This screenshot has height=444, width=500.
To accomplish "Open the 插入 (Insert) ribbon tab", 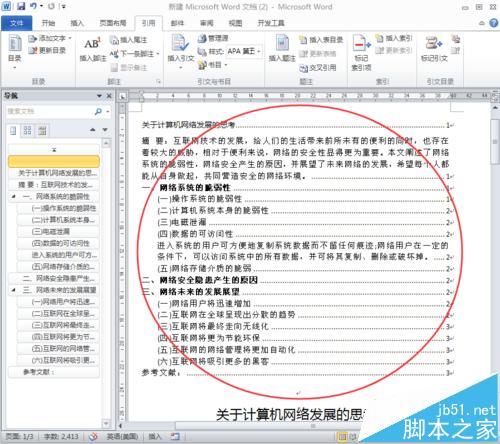I will pos(77,23).
